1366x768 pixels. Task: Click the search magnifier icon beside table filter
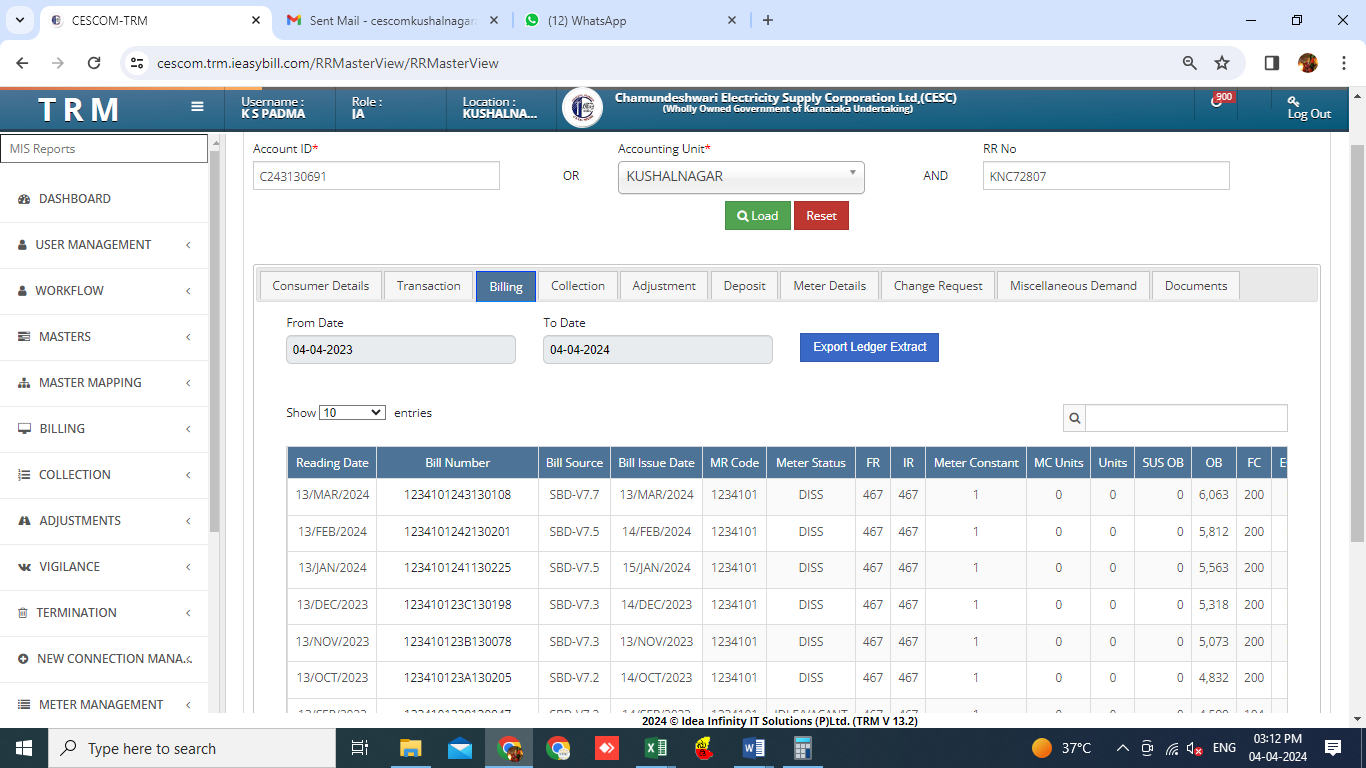(1074, 418)
